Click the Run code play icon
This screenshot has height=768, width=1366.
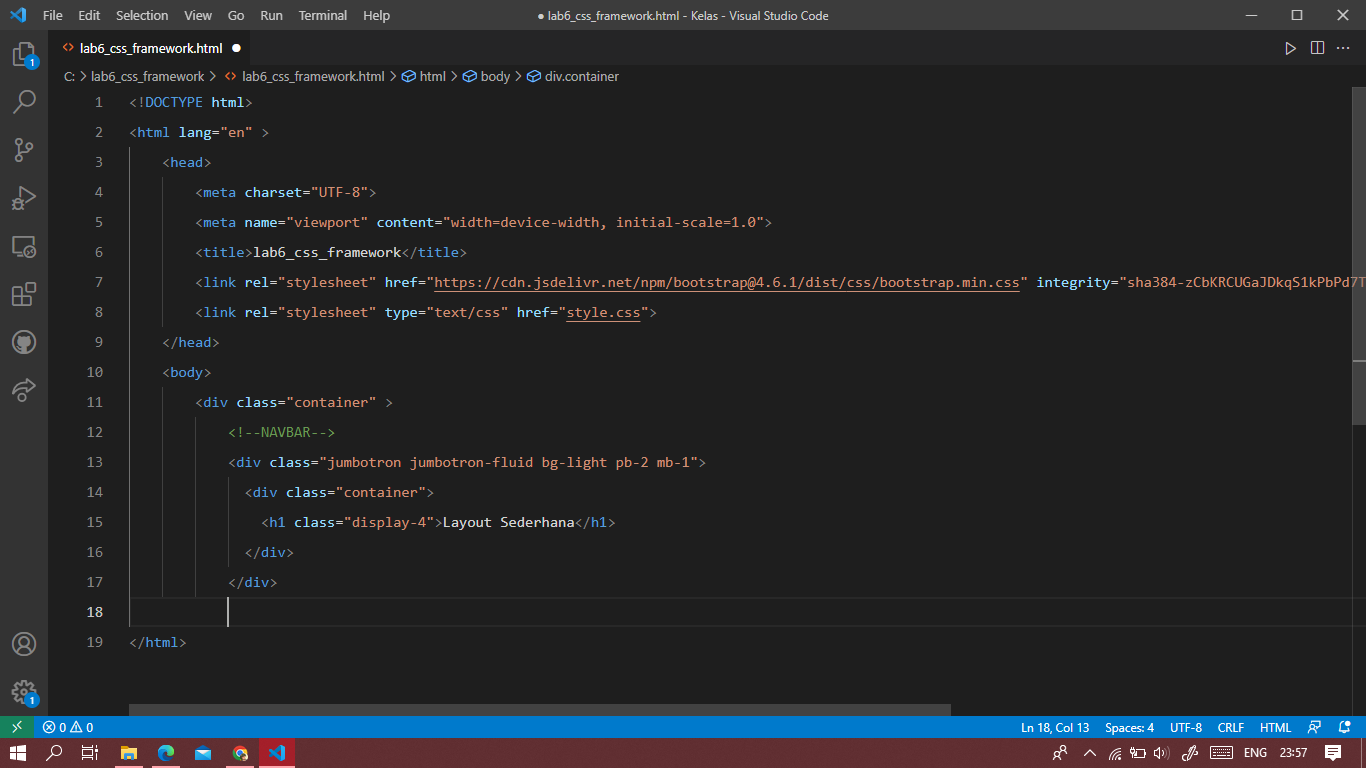[x=1290, y=48]
